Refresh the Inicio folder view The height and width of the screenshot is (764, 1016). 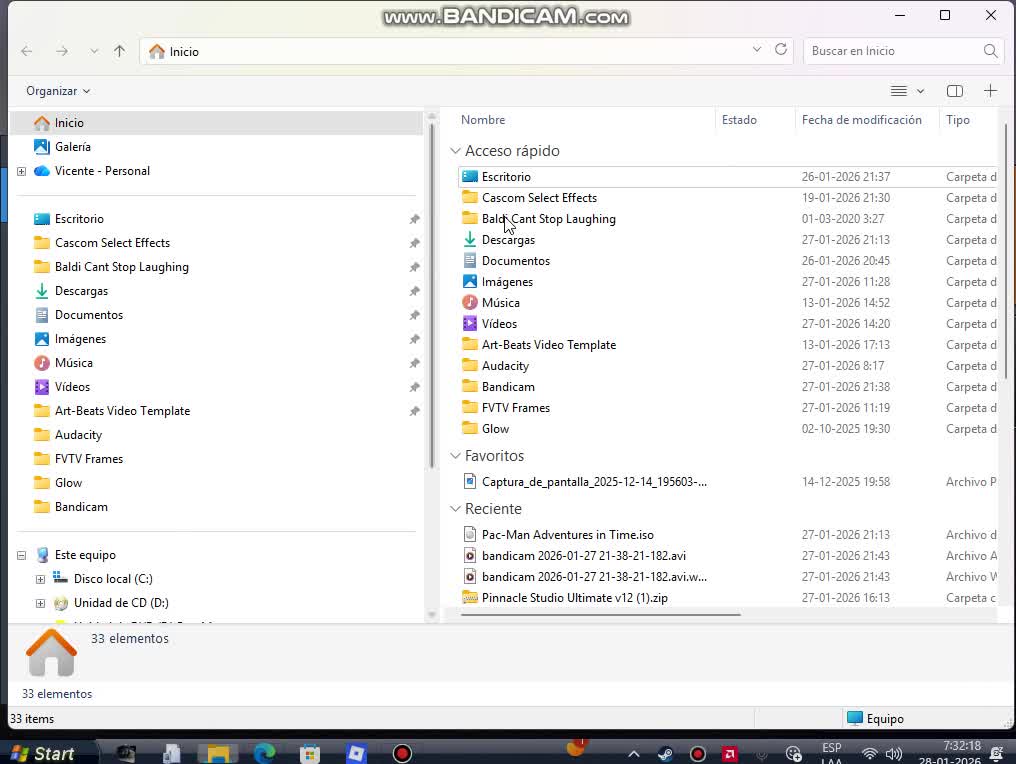781,50
